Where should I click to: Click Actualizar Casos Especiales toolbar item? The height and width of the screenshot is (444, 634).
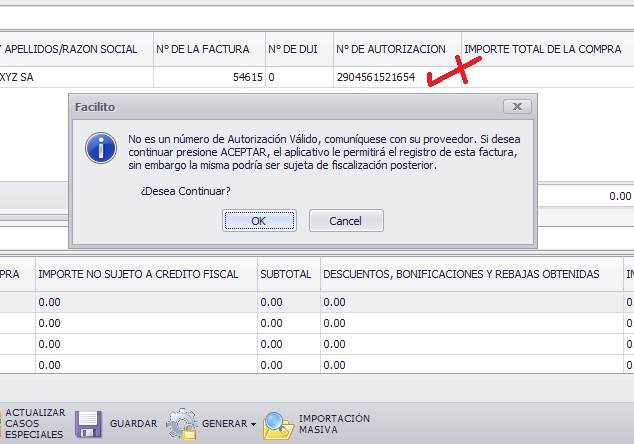click(x=35, y=424)
